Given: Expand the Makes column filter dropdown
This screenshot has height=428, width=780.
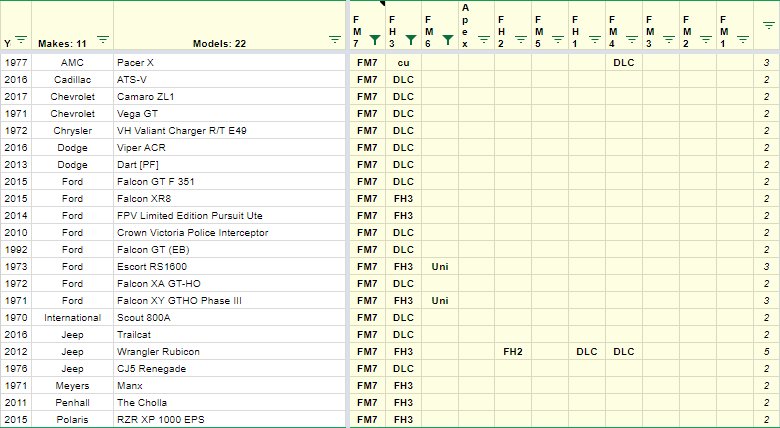Looking at the screenshot, I should point(102,39).
